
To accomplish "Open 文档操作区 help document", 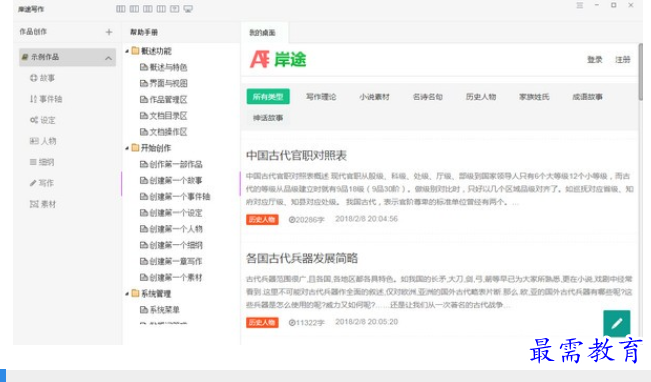I will [164, 132].
